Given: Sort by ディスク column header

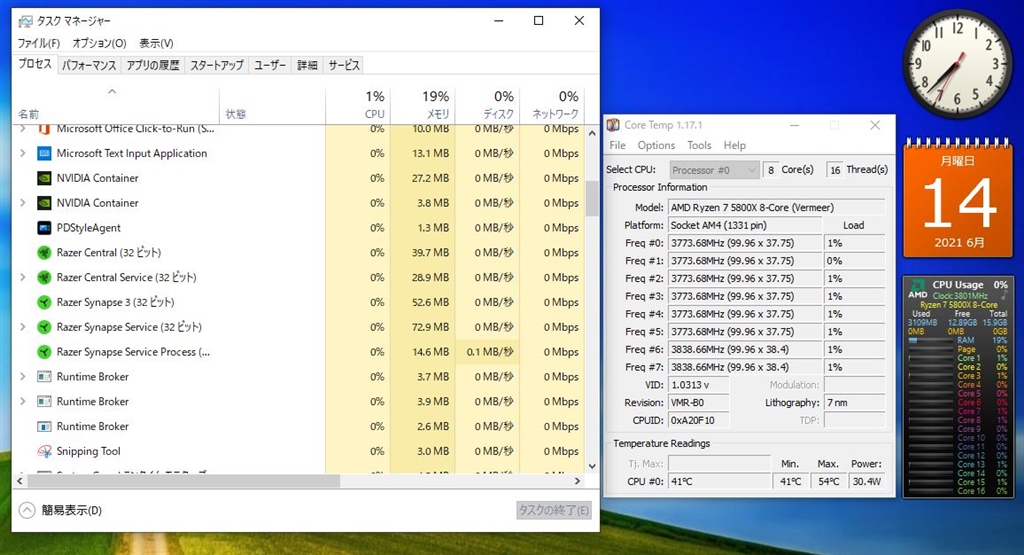Looking at the screenshot, I should [x=487, y=104].
